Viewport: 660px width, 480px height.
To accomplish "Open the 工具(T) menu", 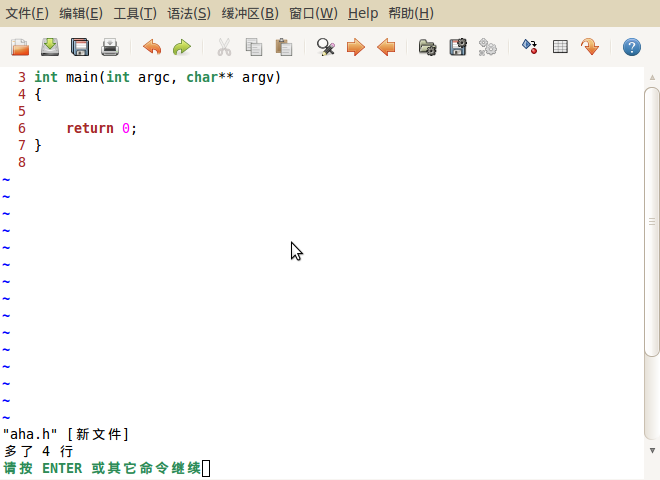I will coord(135,13).
